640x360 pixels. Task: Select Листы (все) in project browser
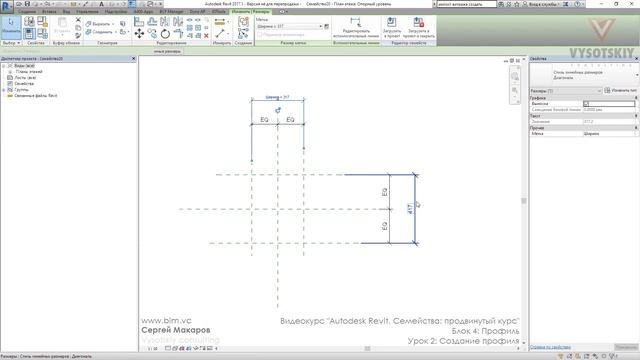(25, 78)
